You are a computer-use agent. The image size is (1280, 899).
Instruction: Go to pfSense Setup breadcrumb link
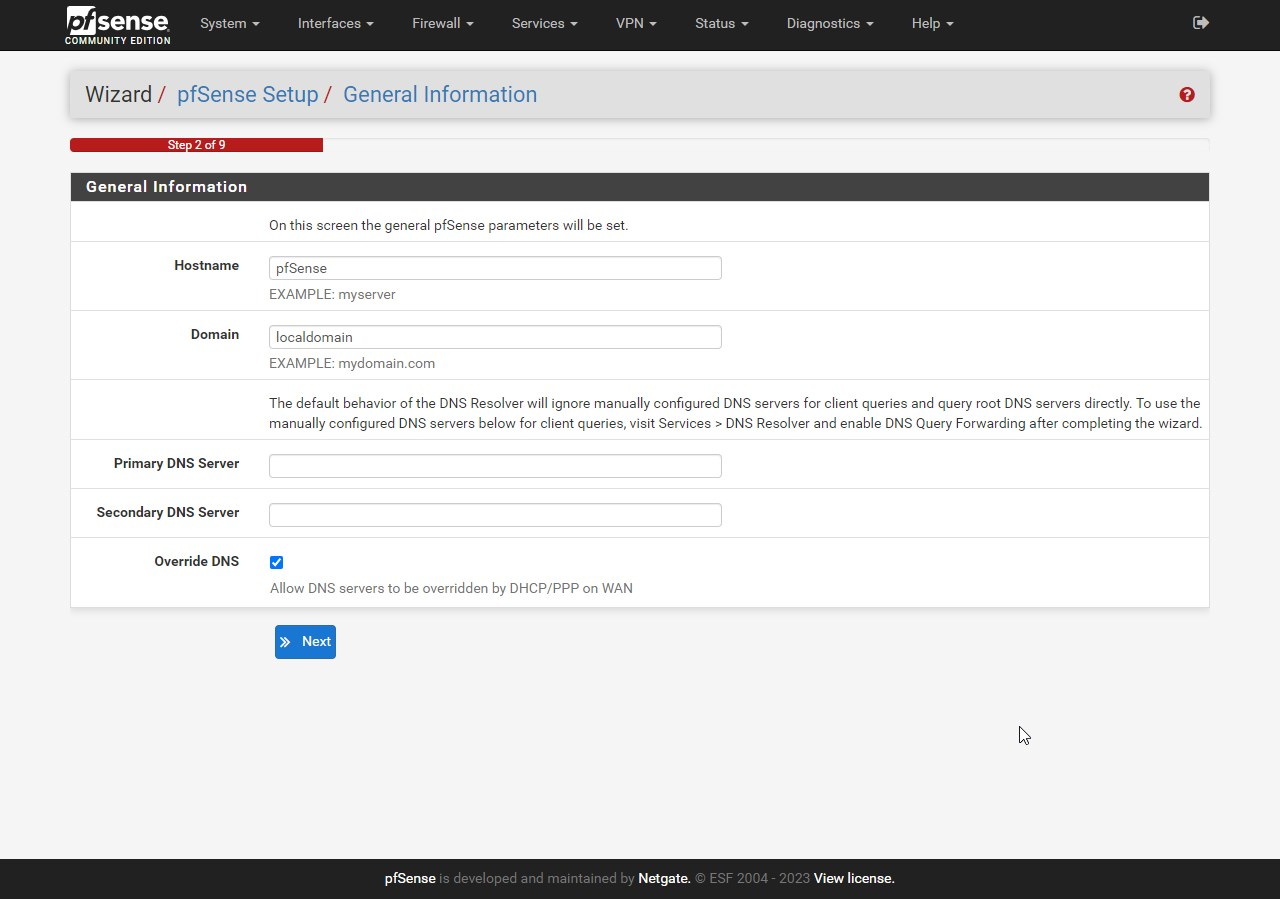pos(248,95)
